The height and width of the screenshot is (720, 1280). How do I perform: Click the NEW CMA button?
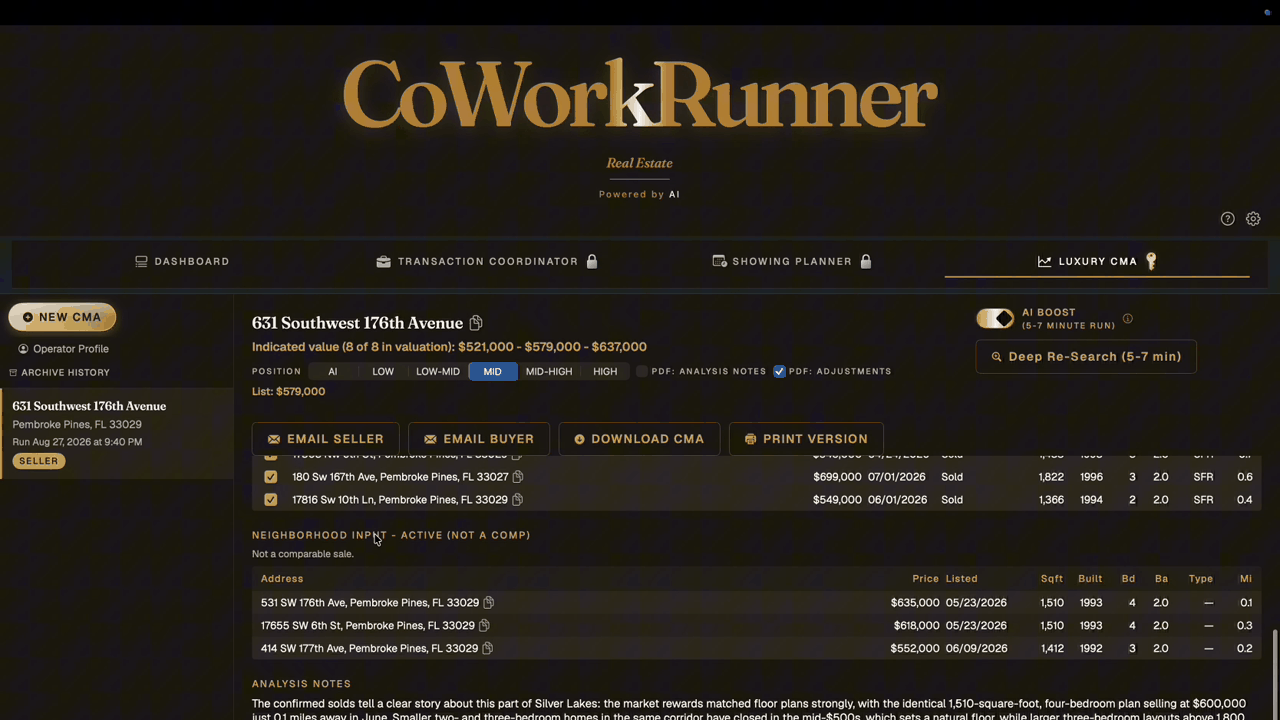(x=62, y=317)
